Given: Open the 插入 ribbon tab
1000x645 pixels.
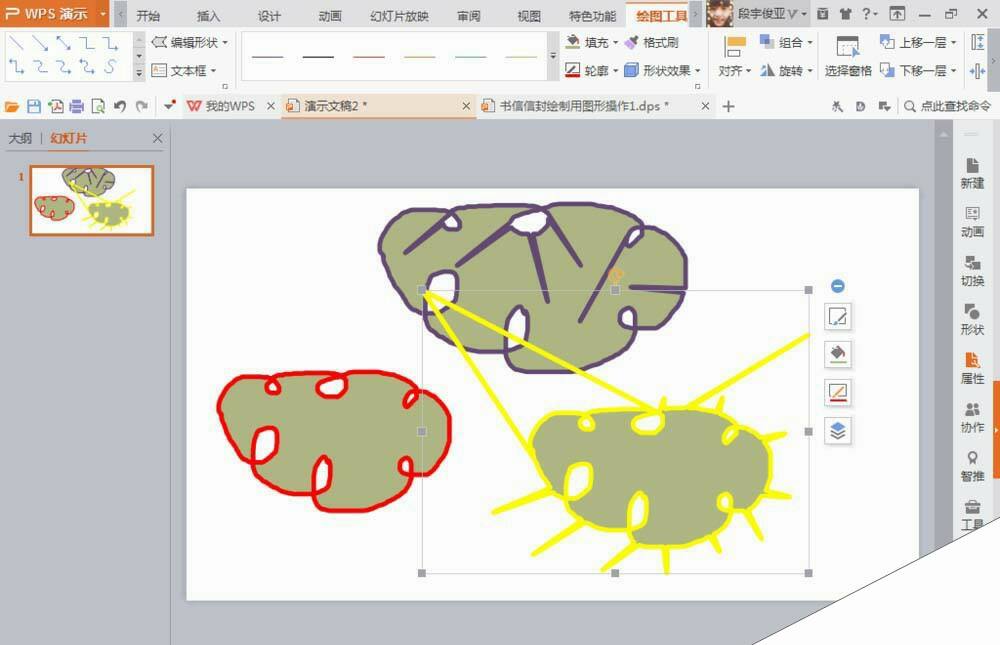Looking at the screenshot, I should pyautogui.click(x=208, y=16).
